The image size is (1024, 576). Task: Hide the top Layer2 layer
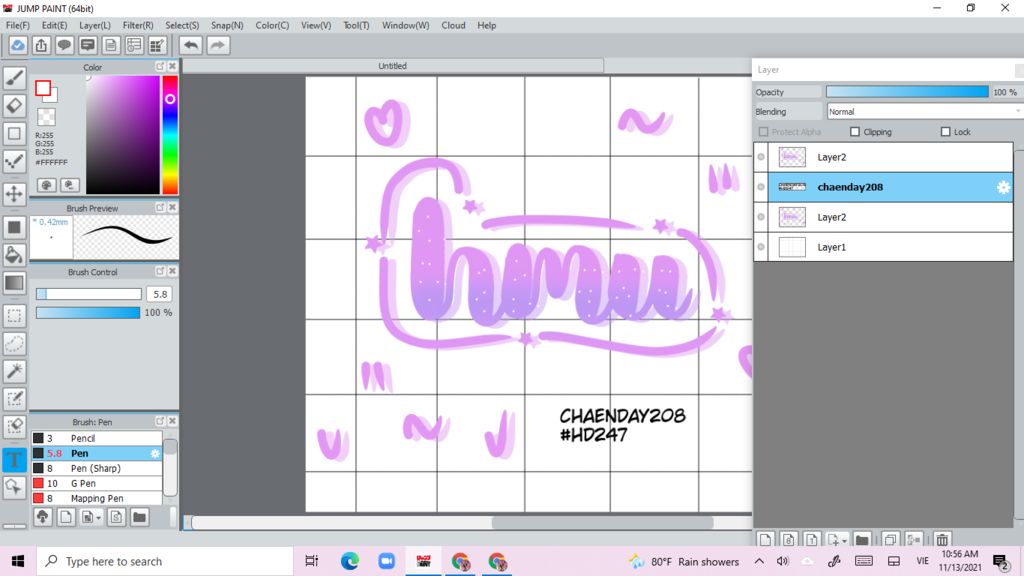(761, 157)
